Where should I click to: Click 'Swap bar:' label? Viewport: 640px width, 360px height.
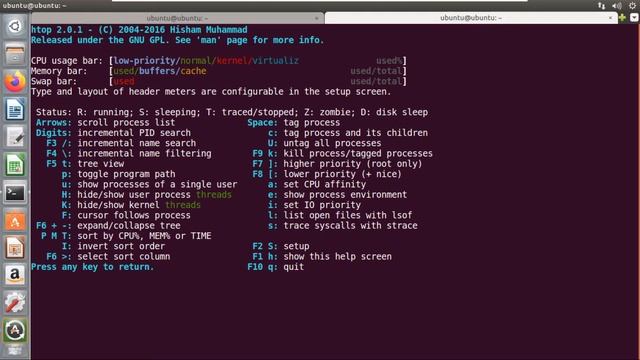[x=54, y=81]
